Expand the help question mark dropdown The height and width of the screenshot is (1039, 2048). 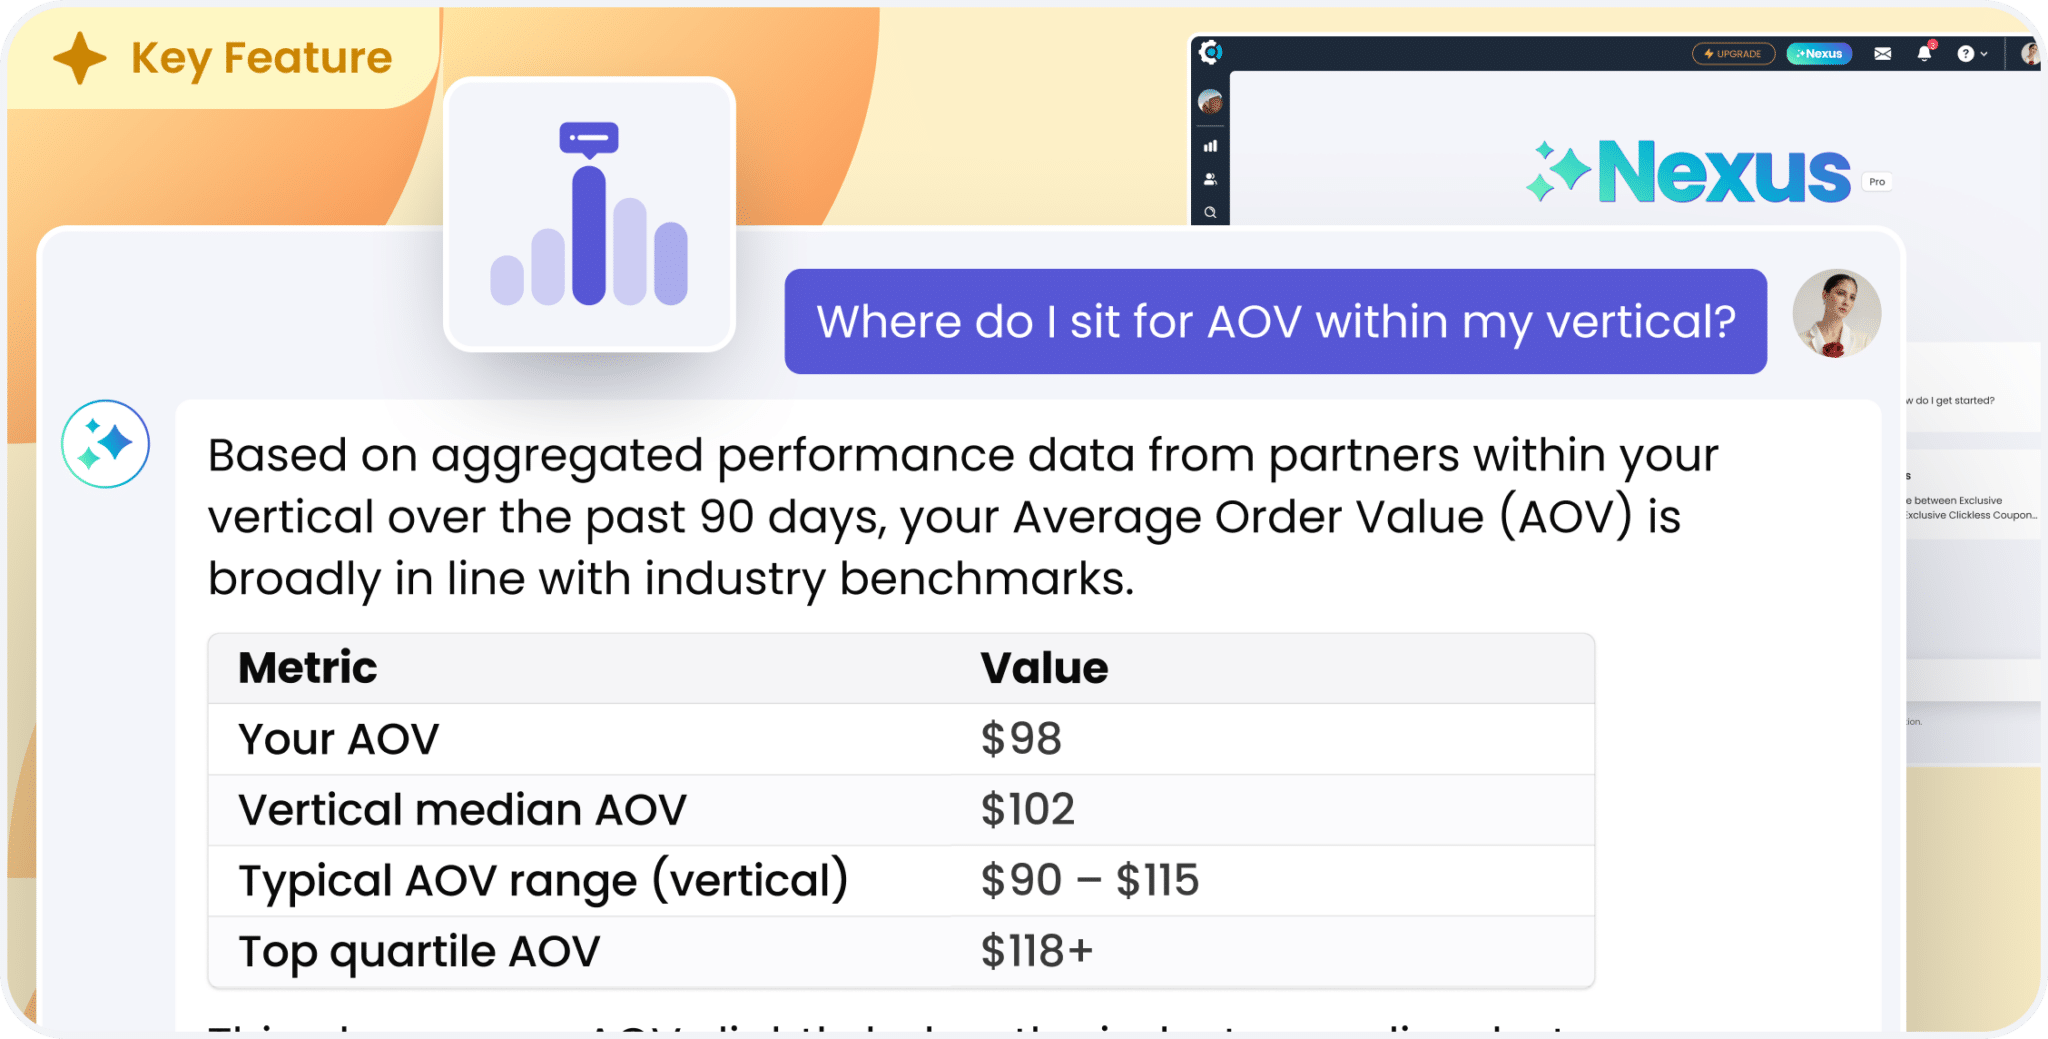tap(1972, 54)
